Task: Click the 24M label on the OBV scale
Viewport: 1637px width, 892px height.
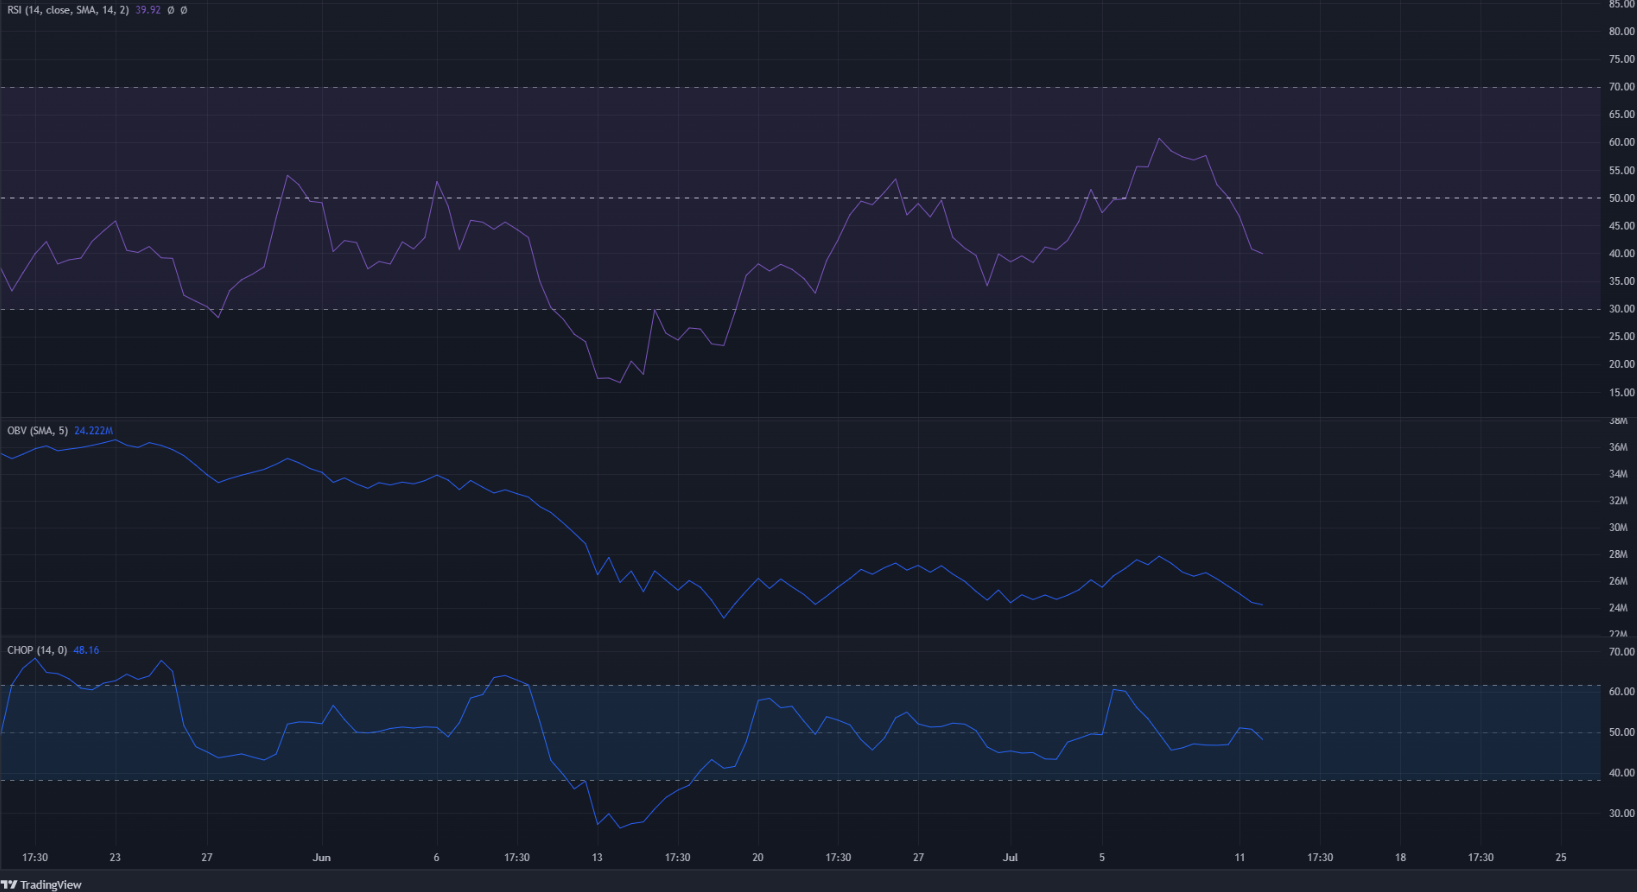Action: tap(1618, 608)
